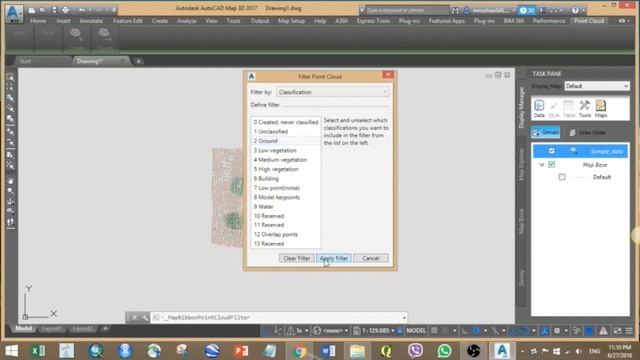Switch to Groups view in Display Manager
Image resolution: width=640 pixels, height=360 pixels.
pyautogui.click(x=546, y=132)
